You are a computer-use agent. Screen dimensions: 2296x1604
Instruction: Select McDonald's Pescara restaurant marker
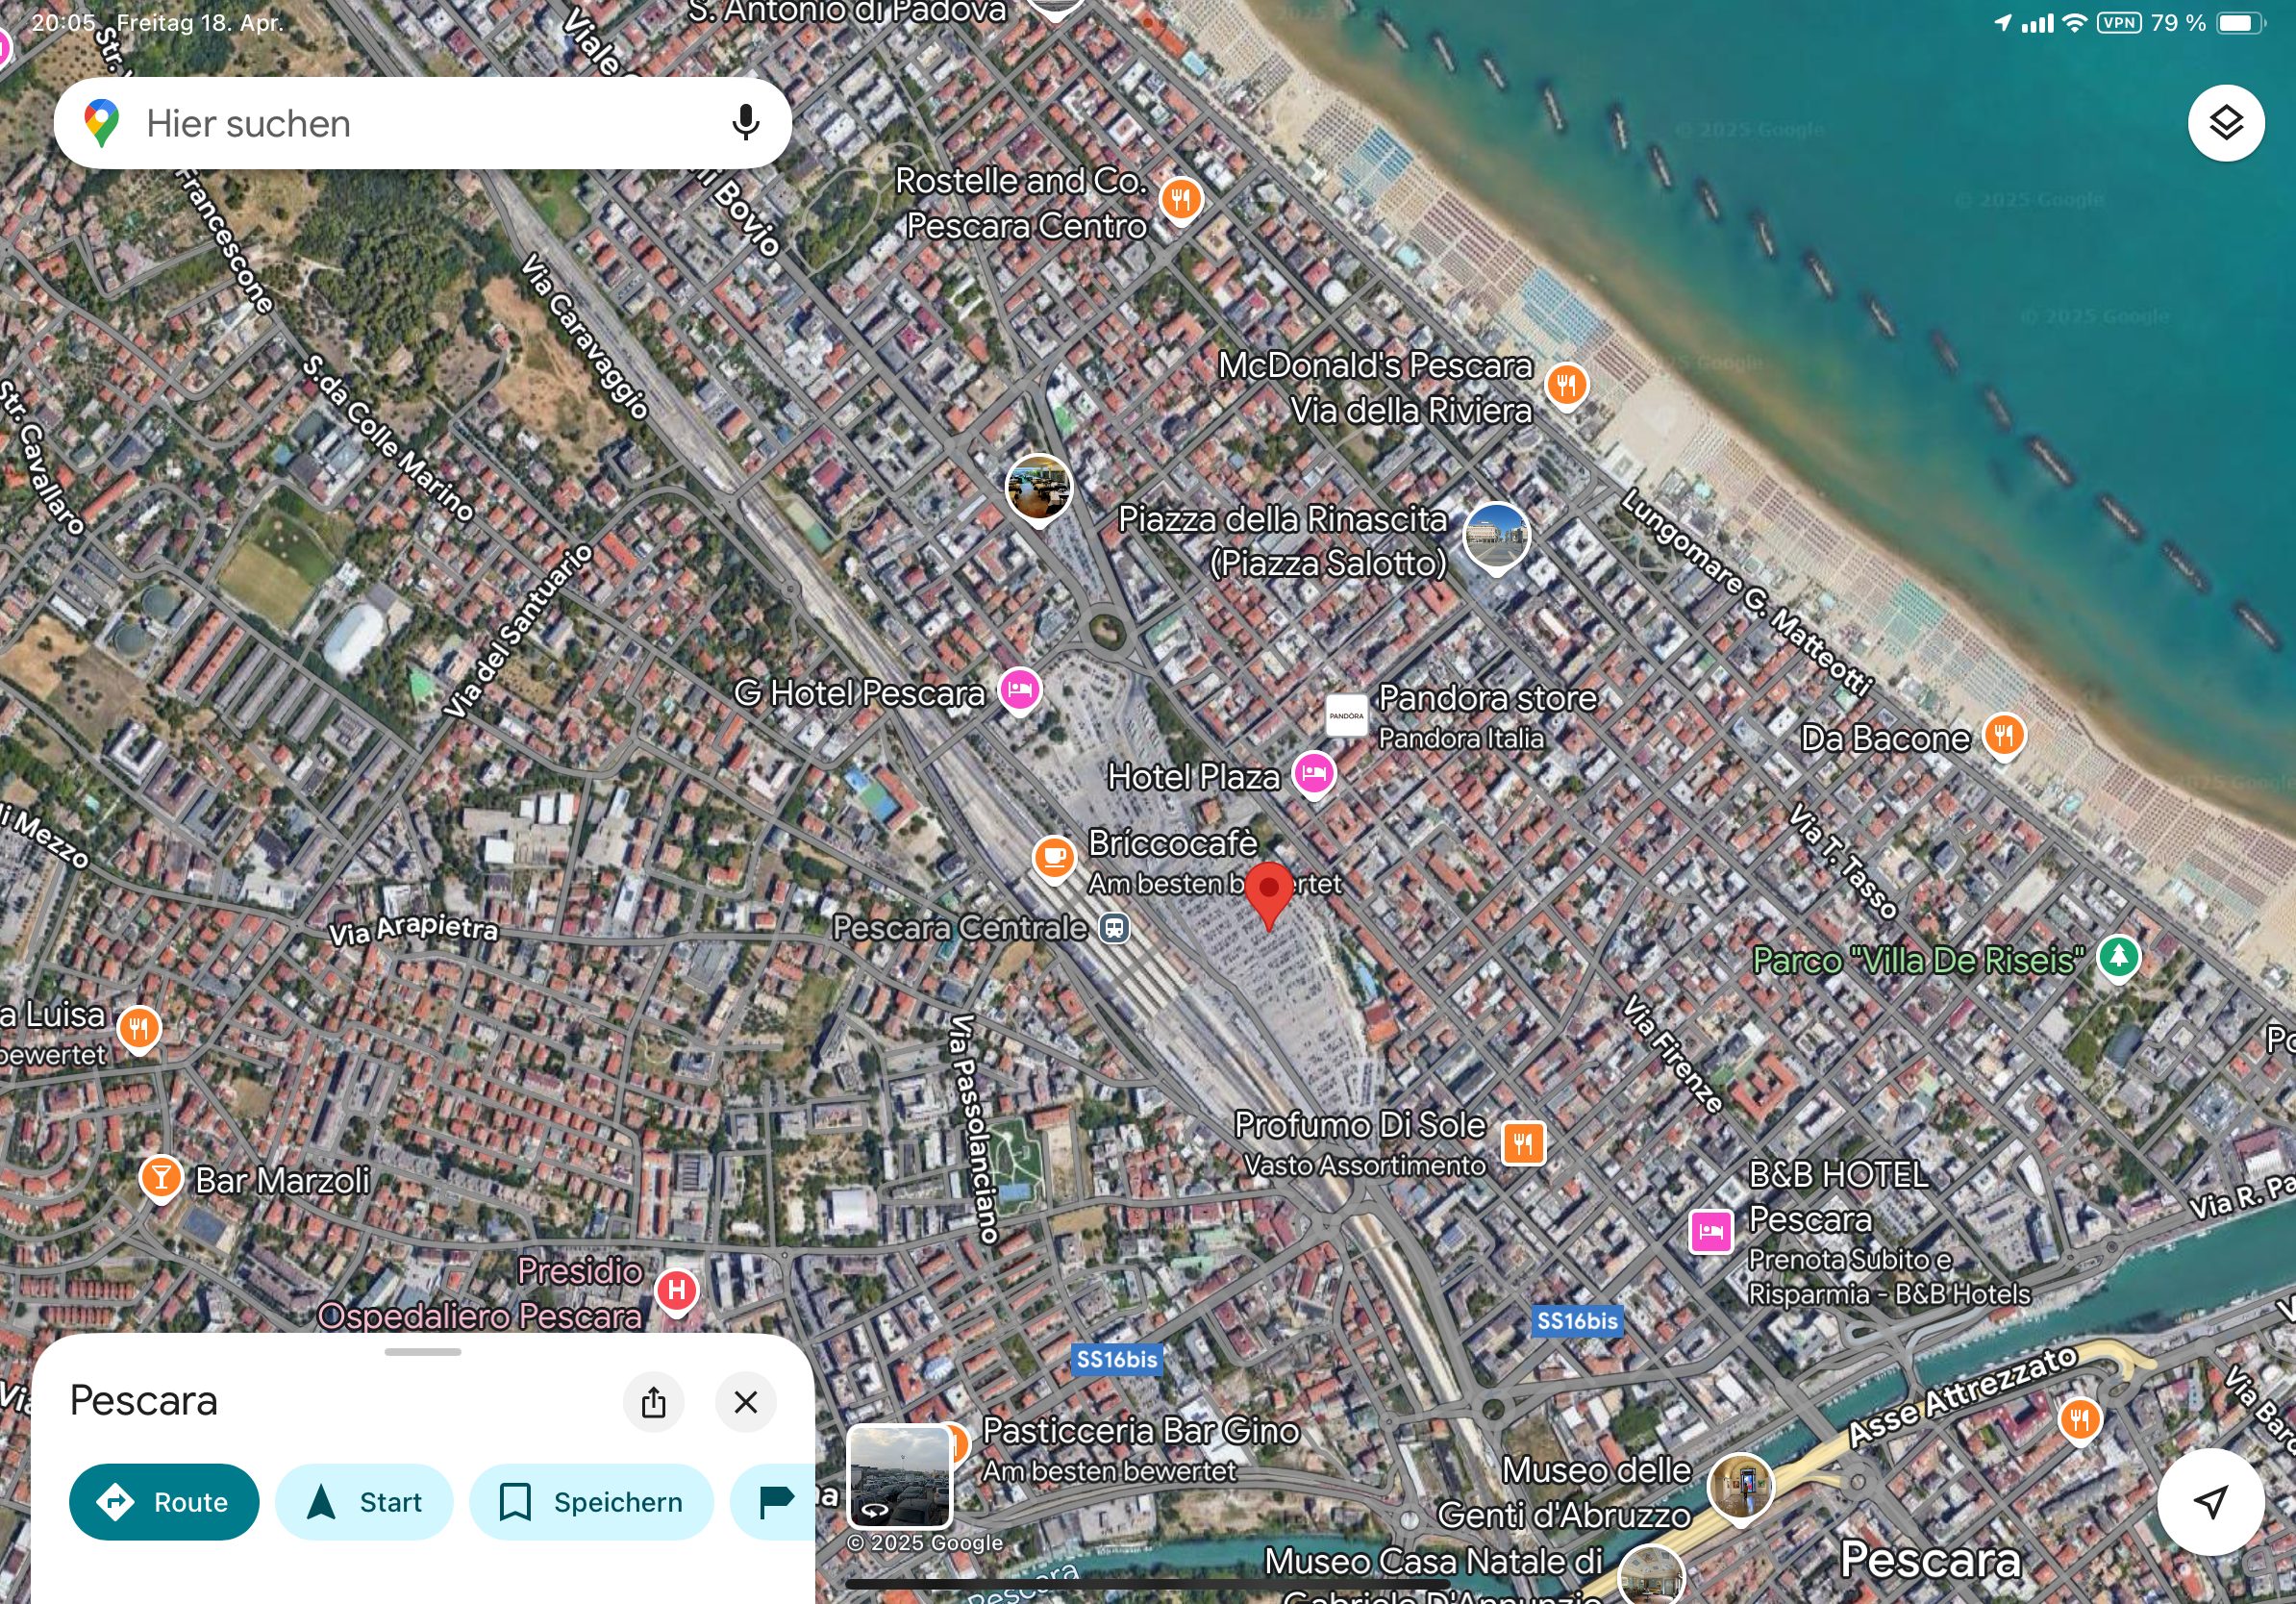(x=1566, y=385)
